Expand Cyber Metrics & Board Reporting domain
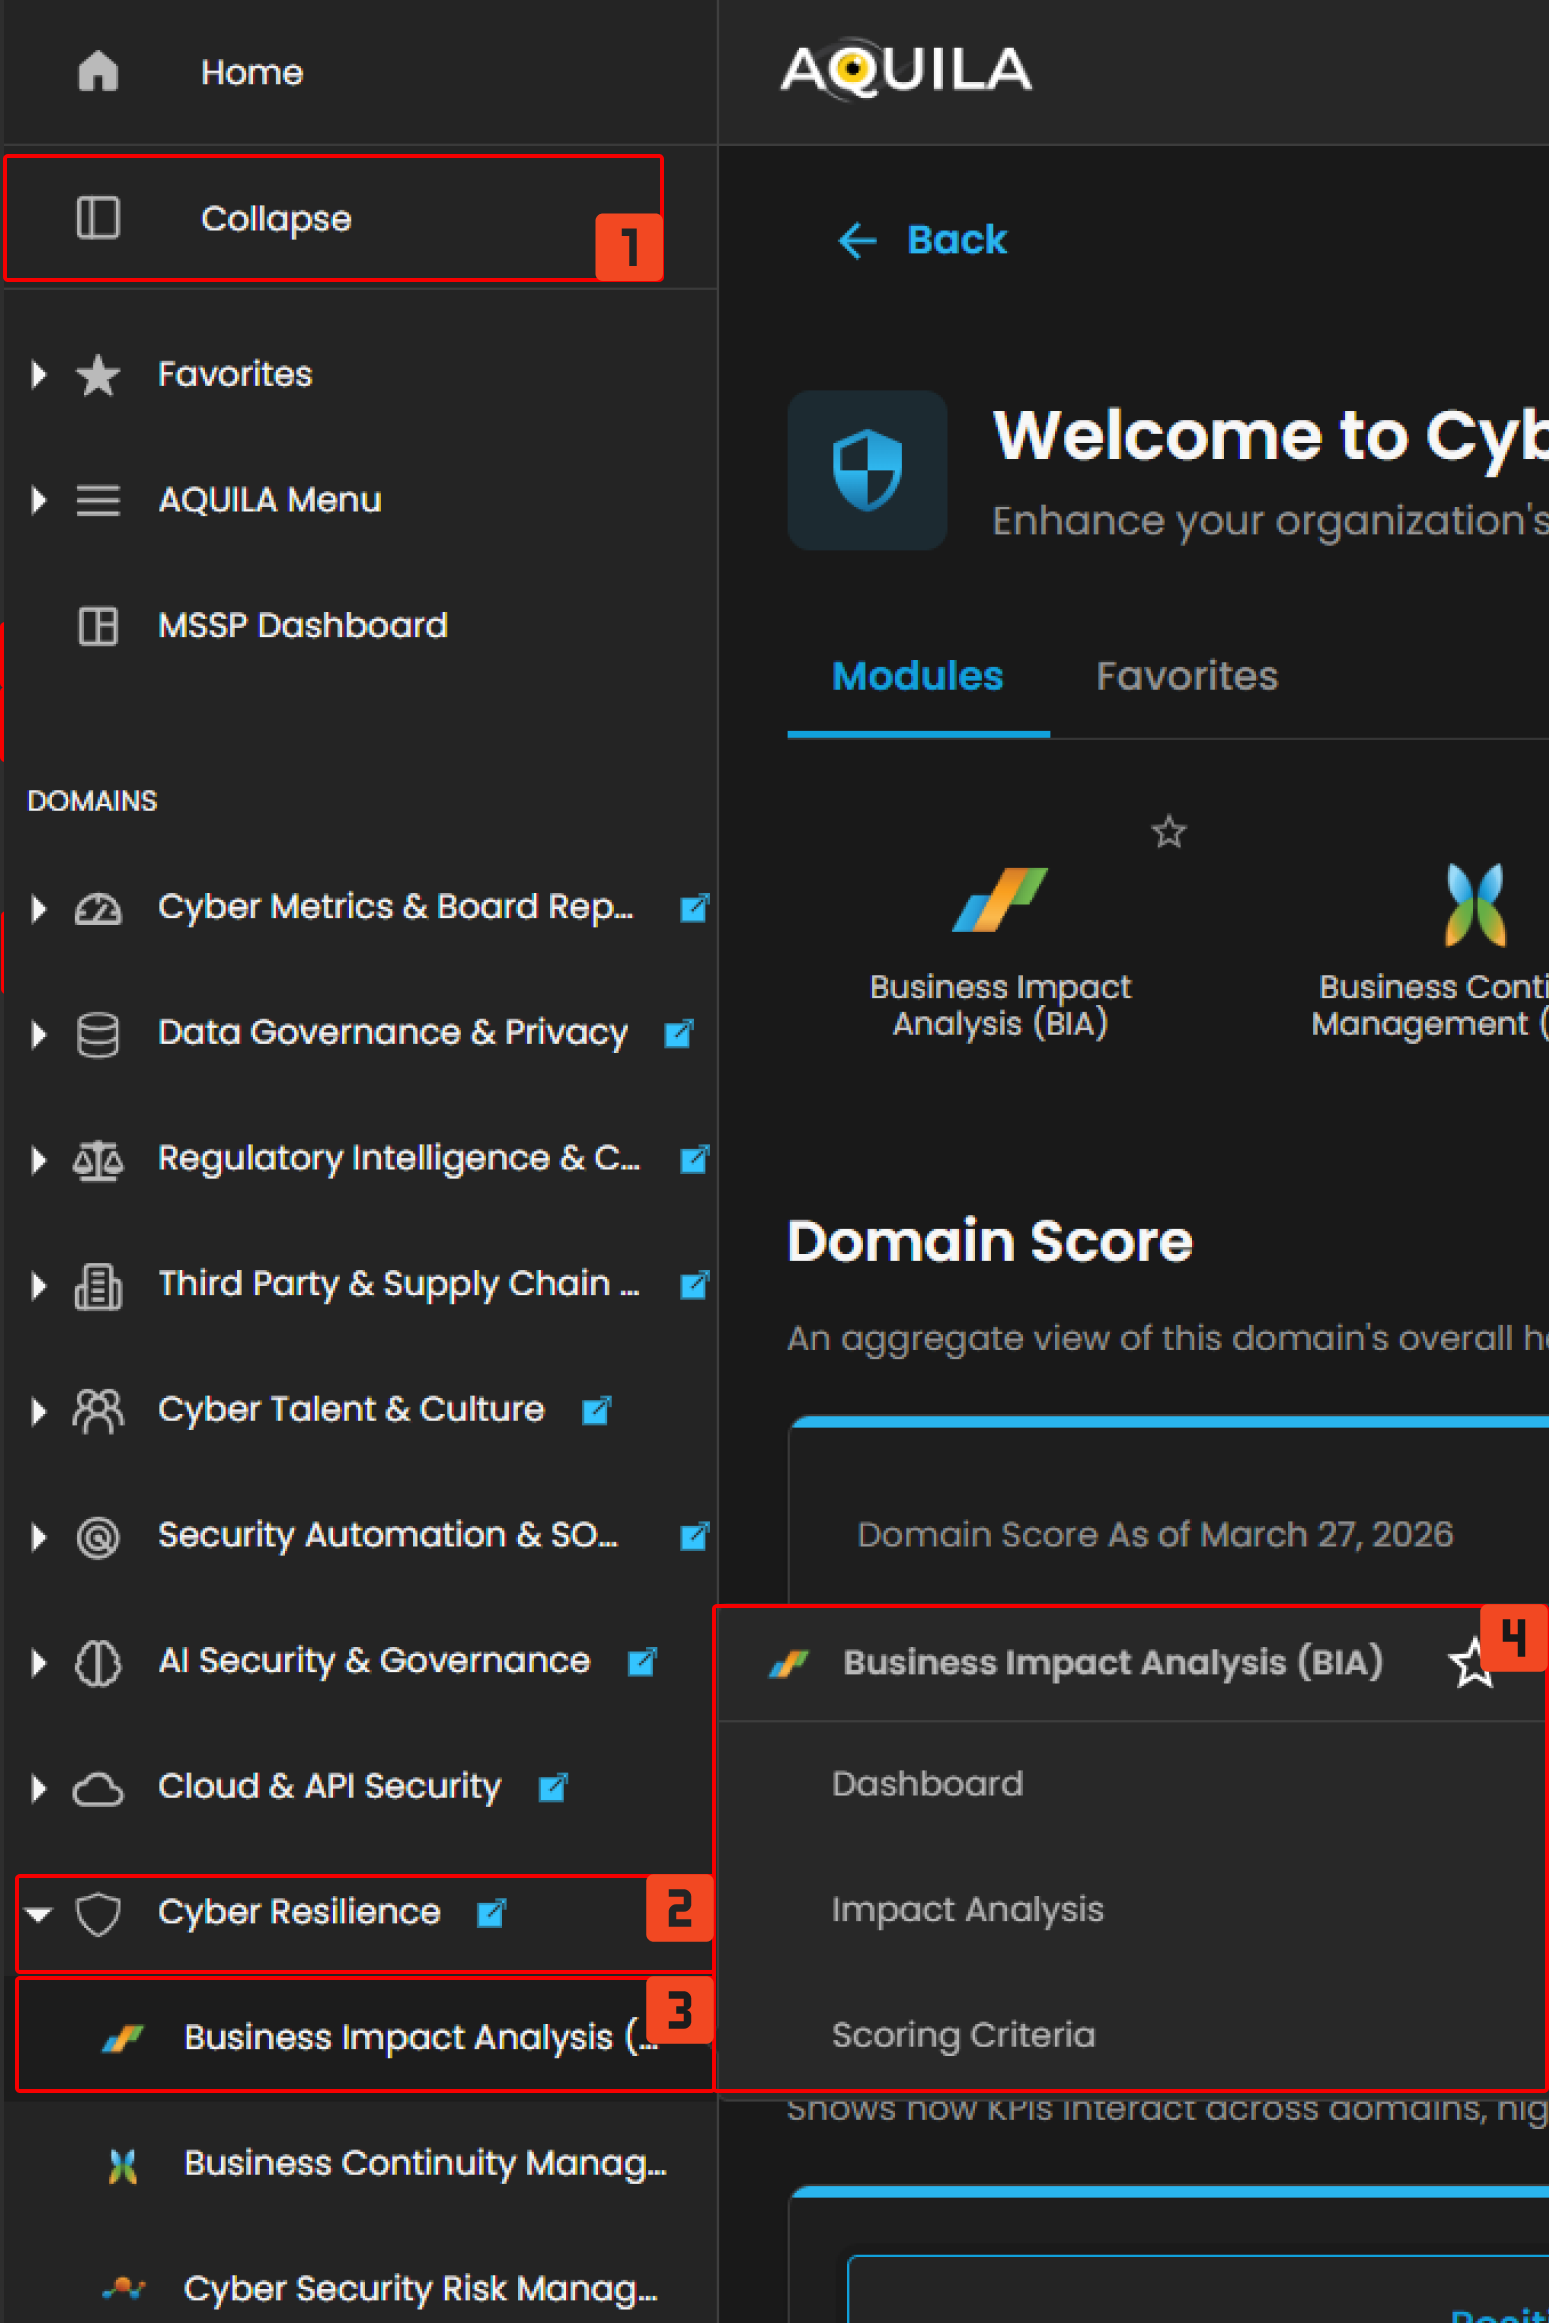1549x2323 pixels. [x=39, y=909]
